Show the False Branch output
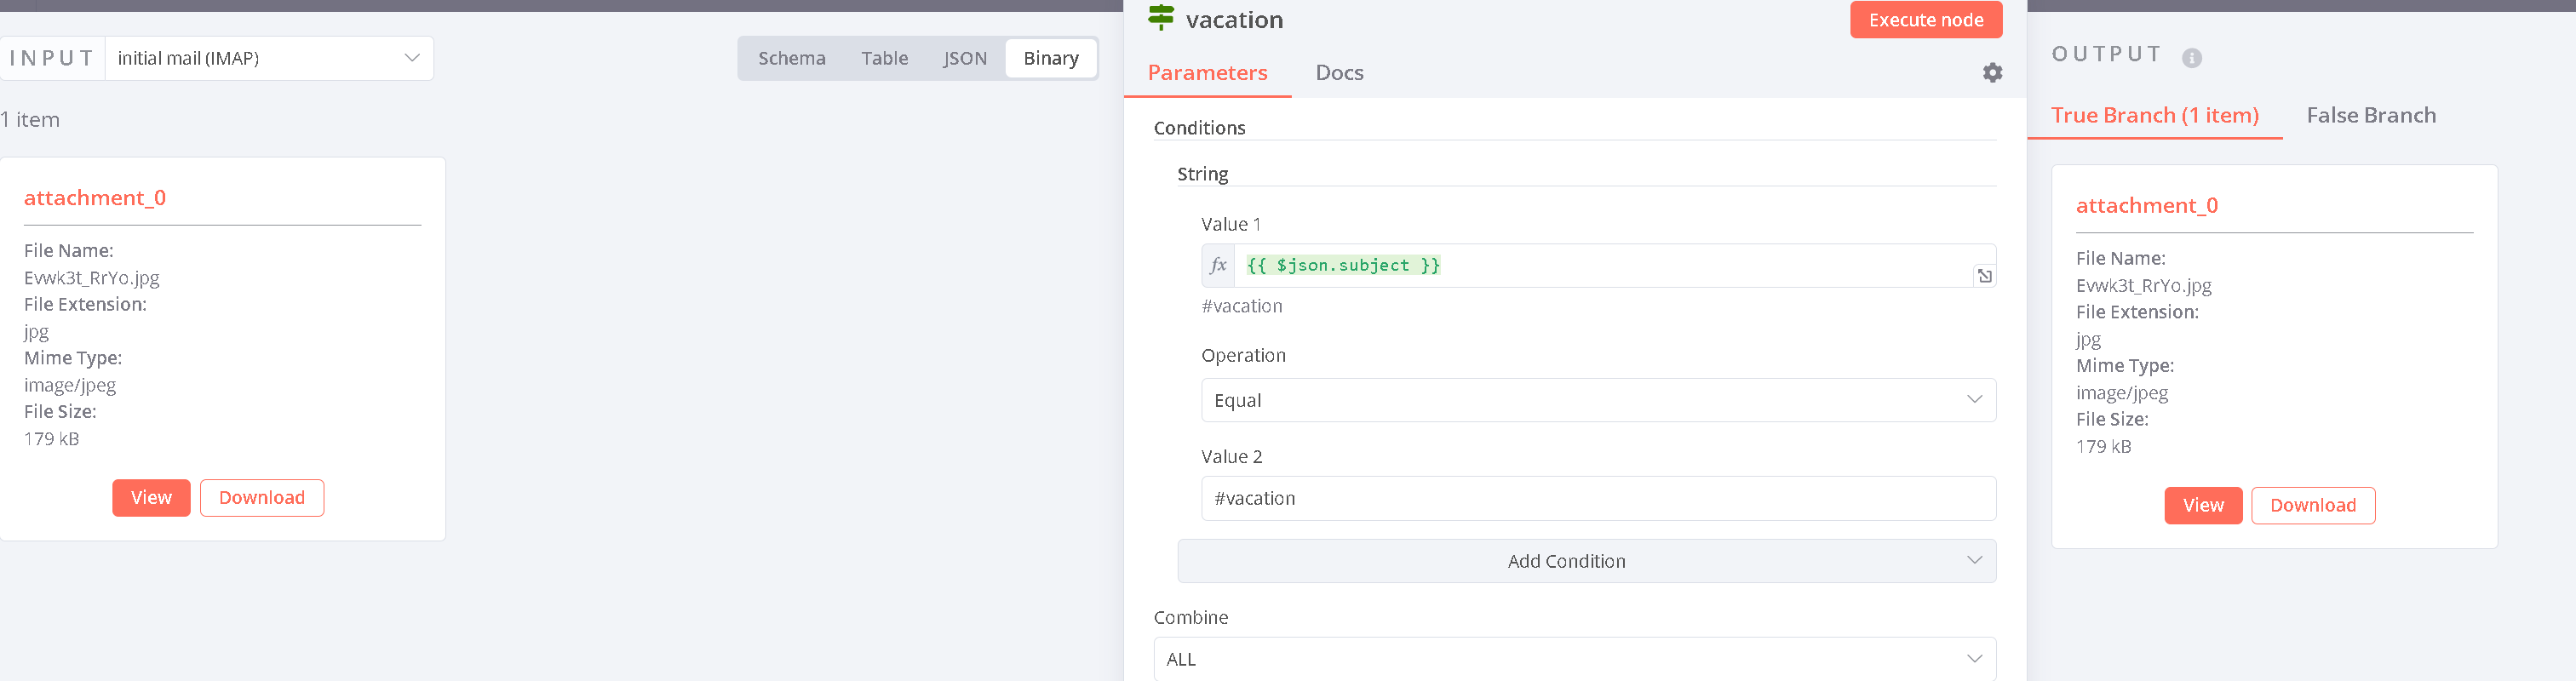 [2370, 116]
